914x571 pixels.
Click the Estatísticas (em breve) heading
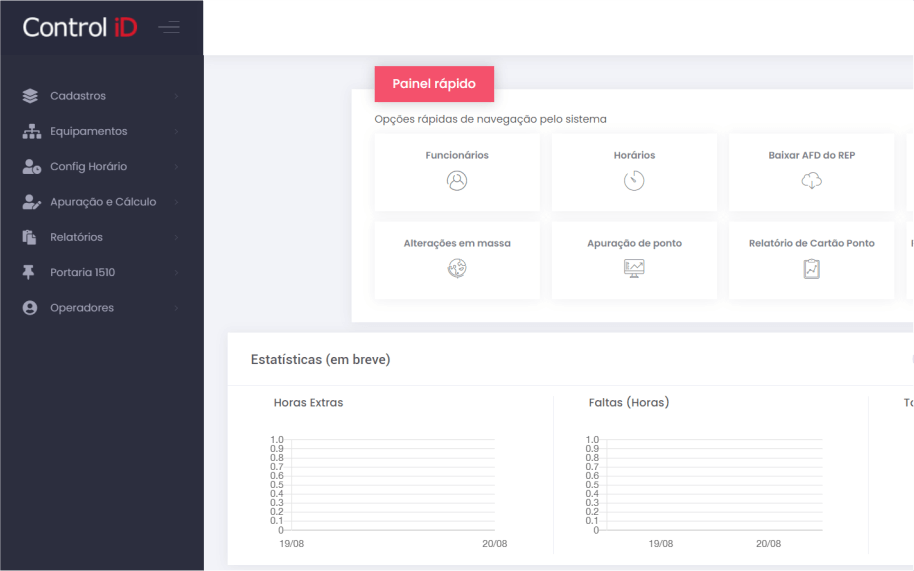(321, 359)
